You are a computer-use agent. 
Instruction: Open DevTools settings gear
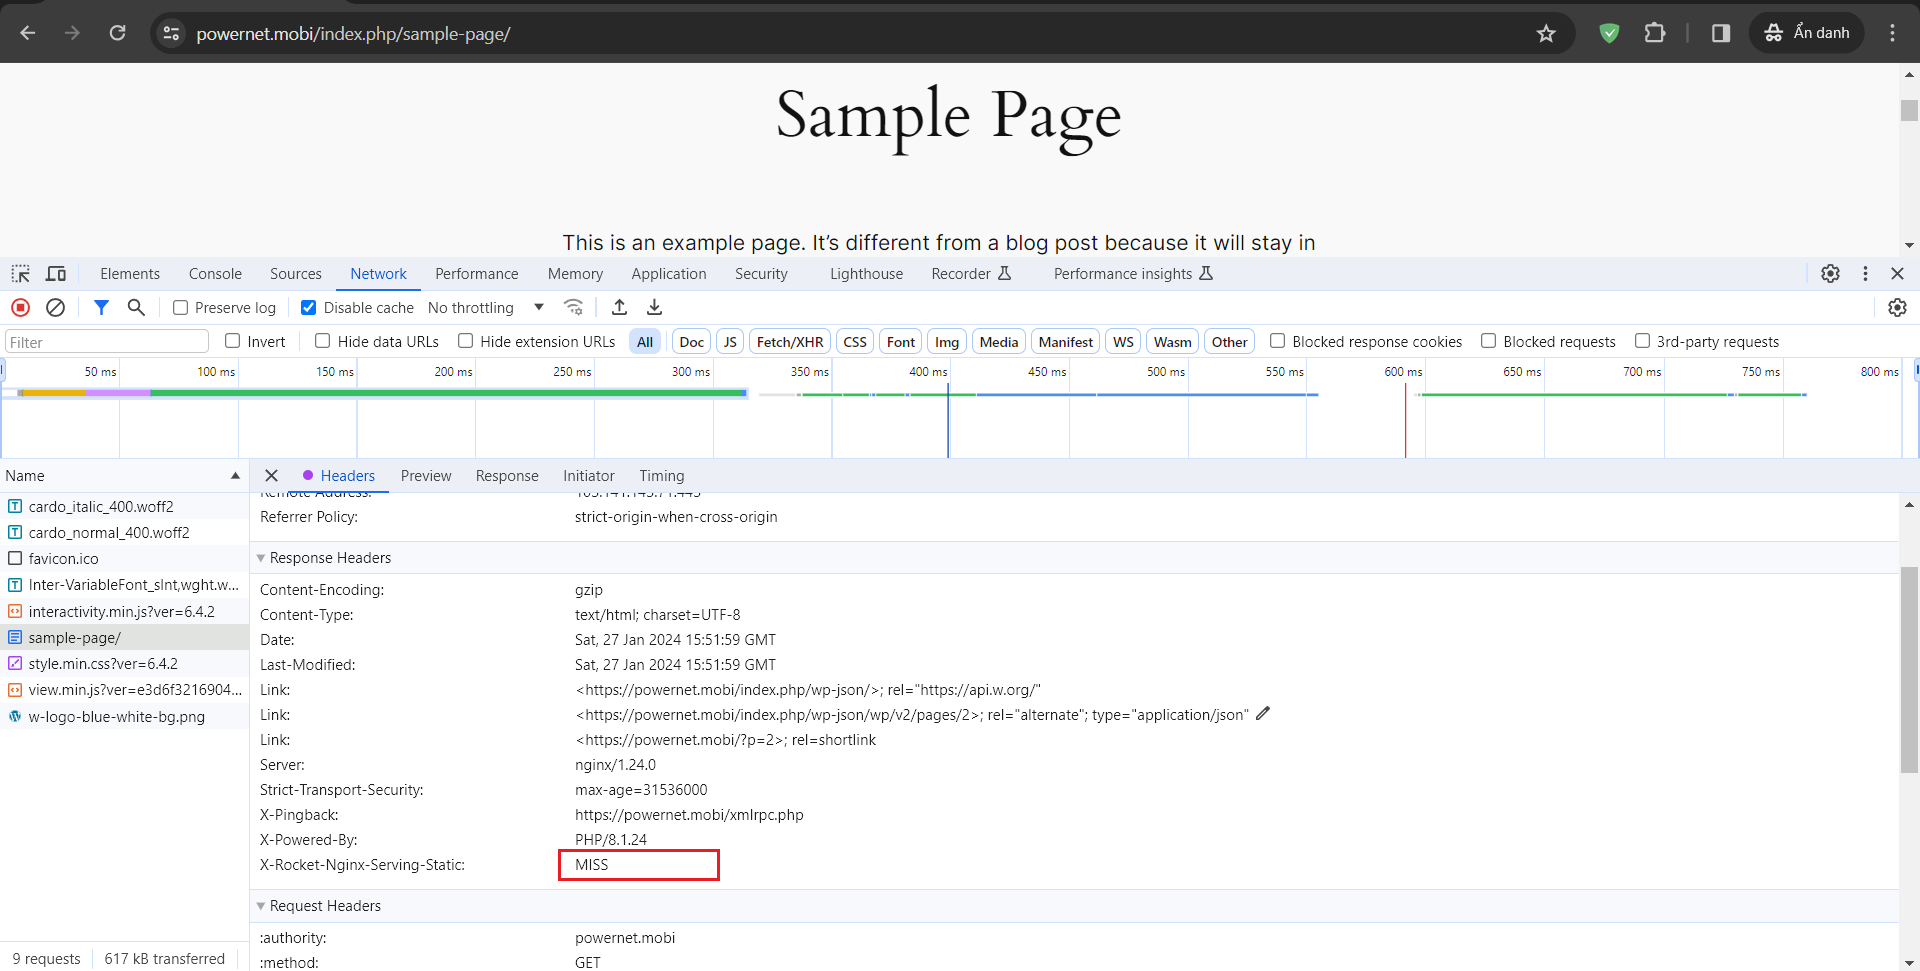[1830, 274]
